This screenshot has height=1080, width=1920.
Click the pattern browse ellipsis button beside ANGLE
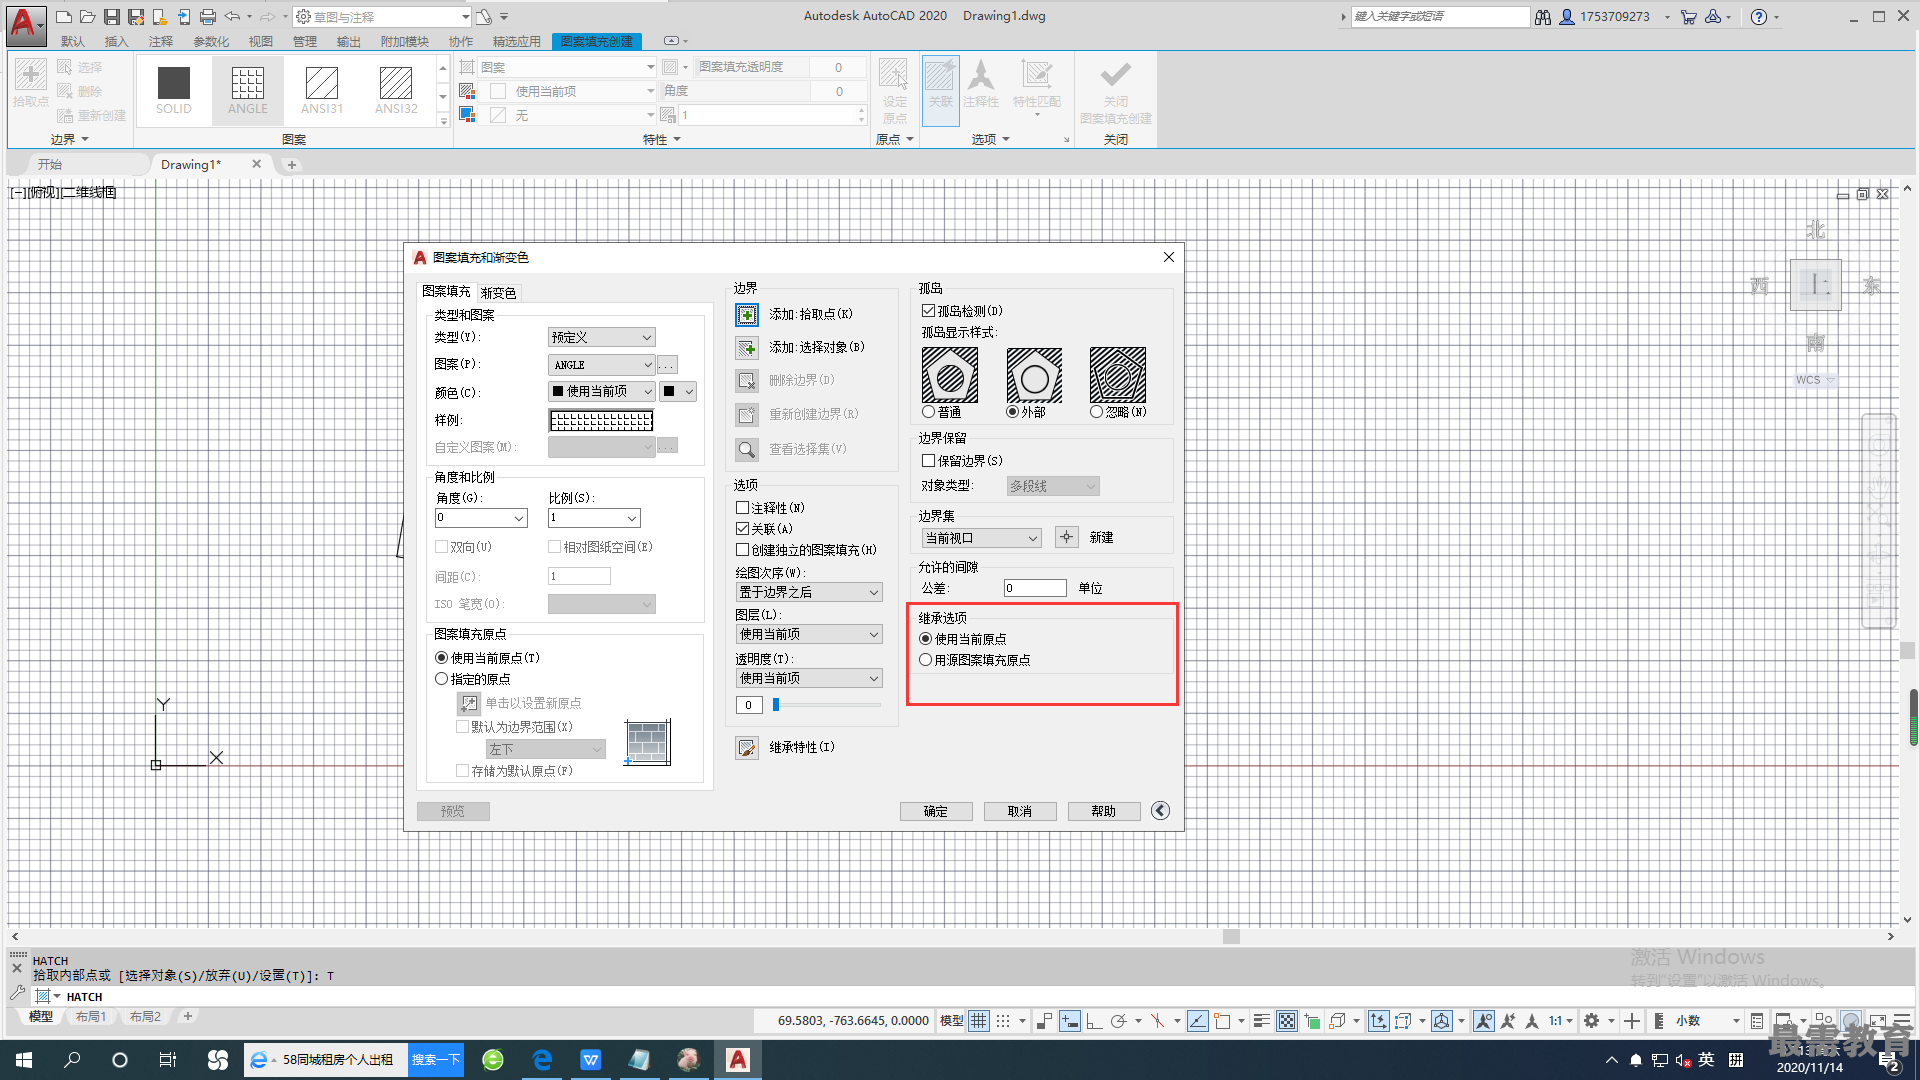pos(667,365)
